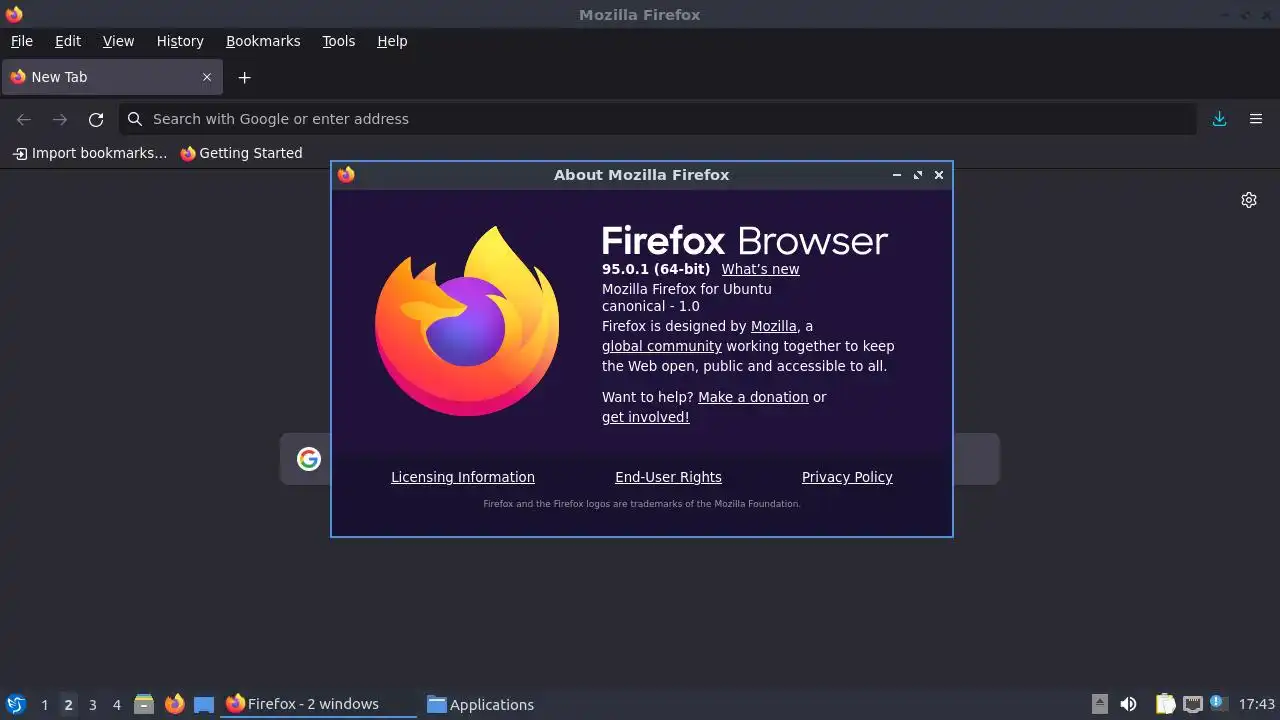Switch to workspace 4
Viewport: 1280px width, 720px height.
click(116, 705)
